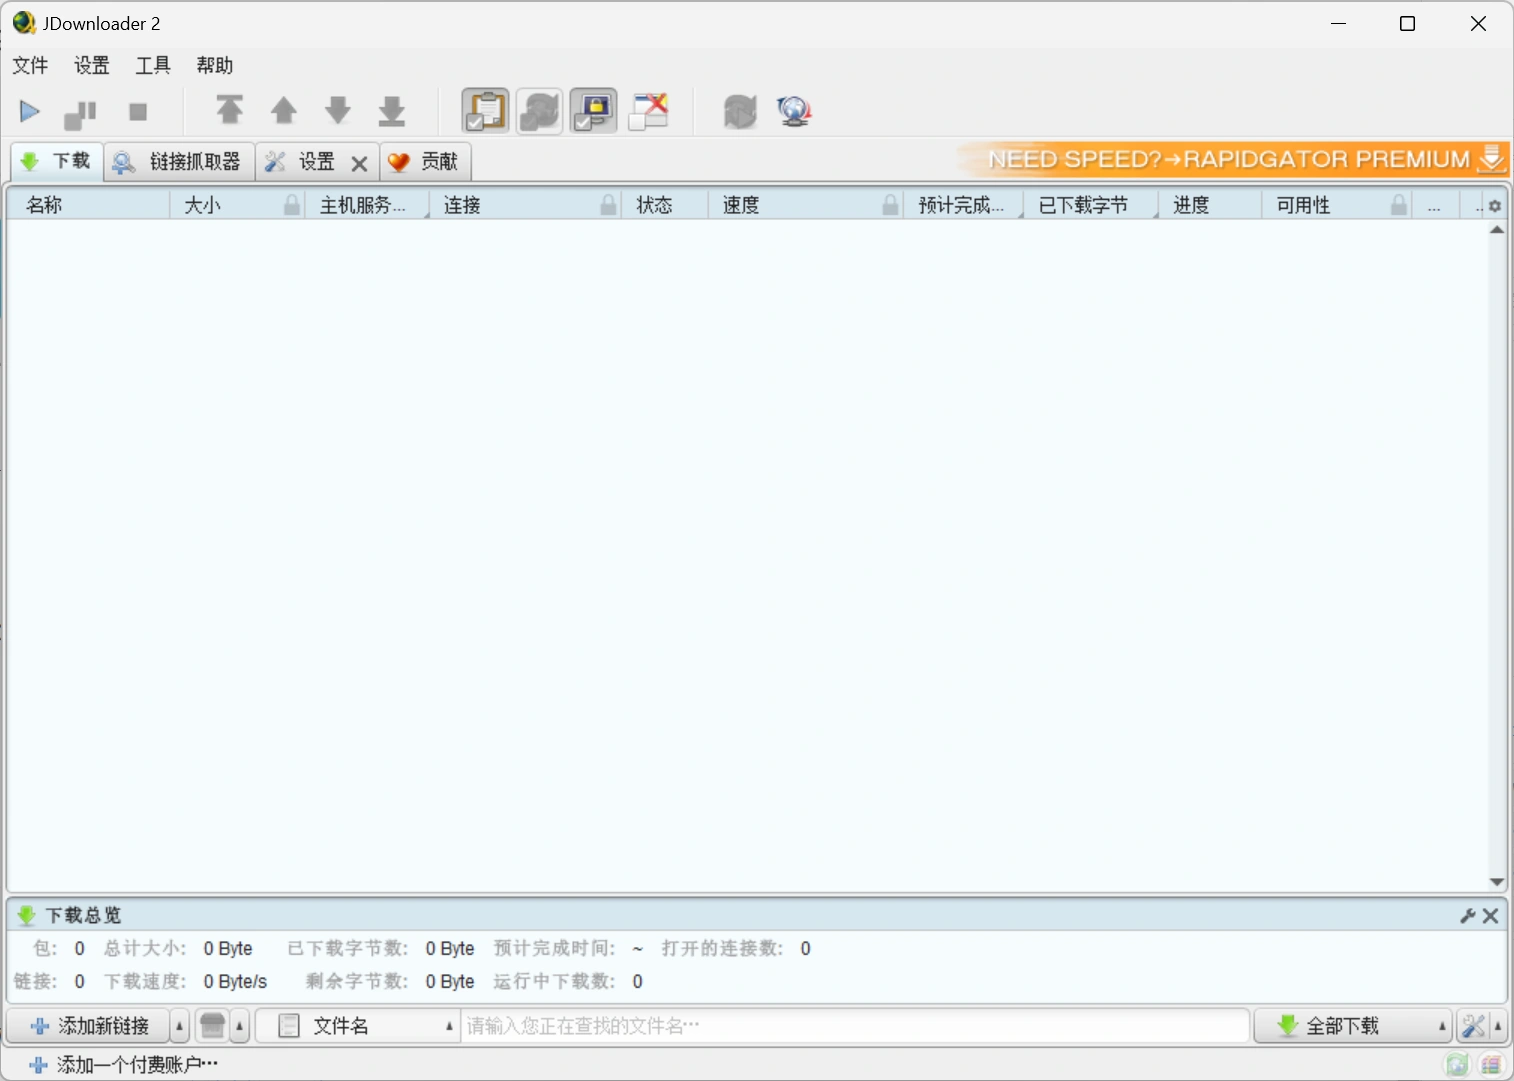Viewport: 1514px width, 1081px height.
Task: Sort by 已下载字节 column header
Action: tap(1090, 205)
